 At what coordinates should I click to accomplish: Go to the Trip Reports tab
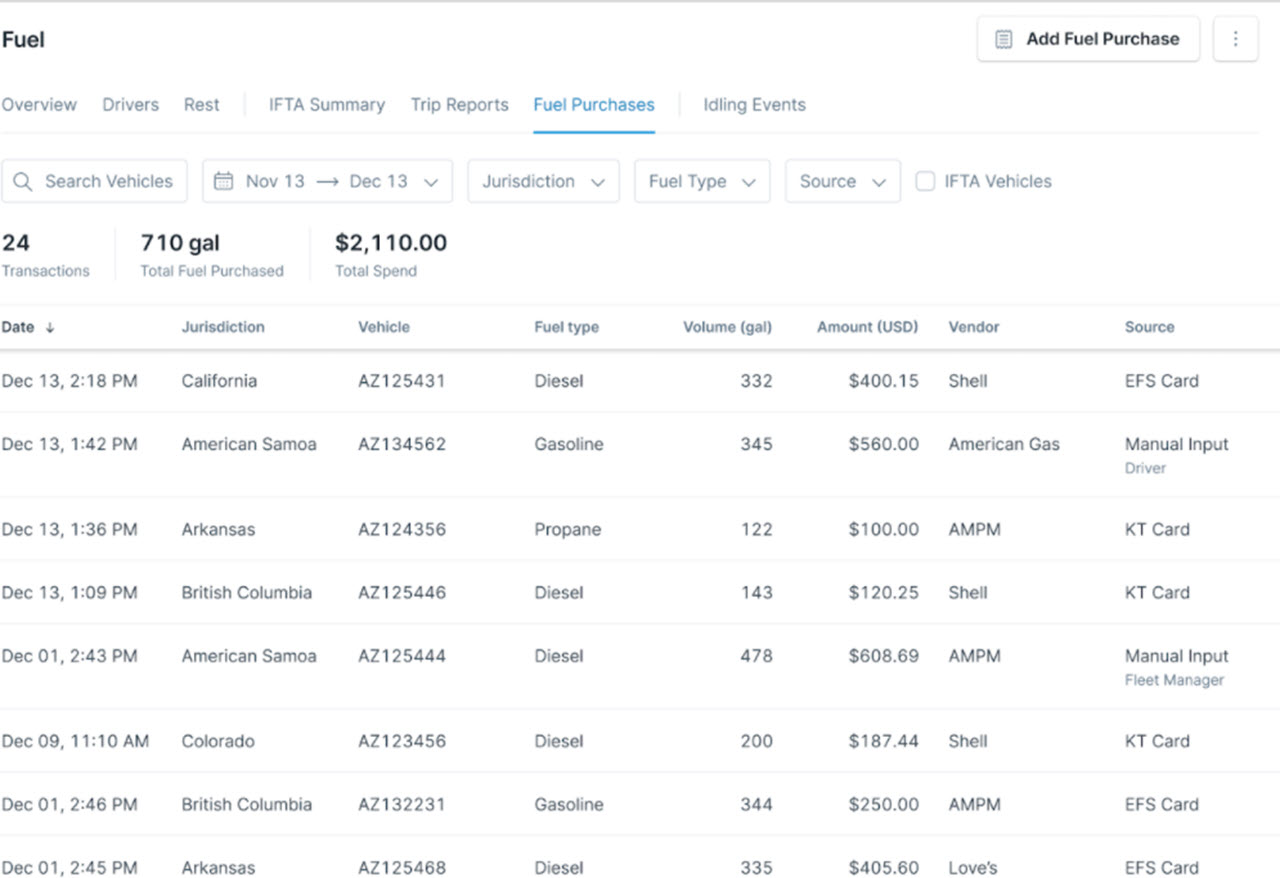[459, 105]
